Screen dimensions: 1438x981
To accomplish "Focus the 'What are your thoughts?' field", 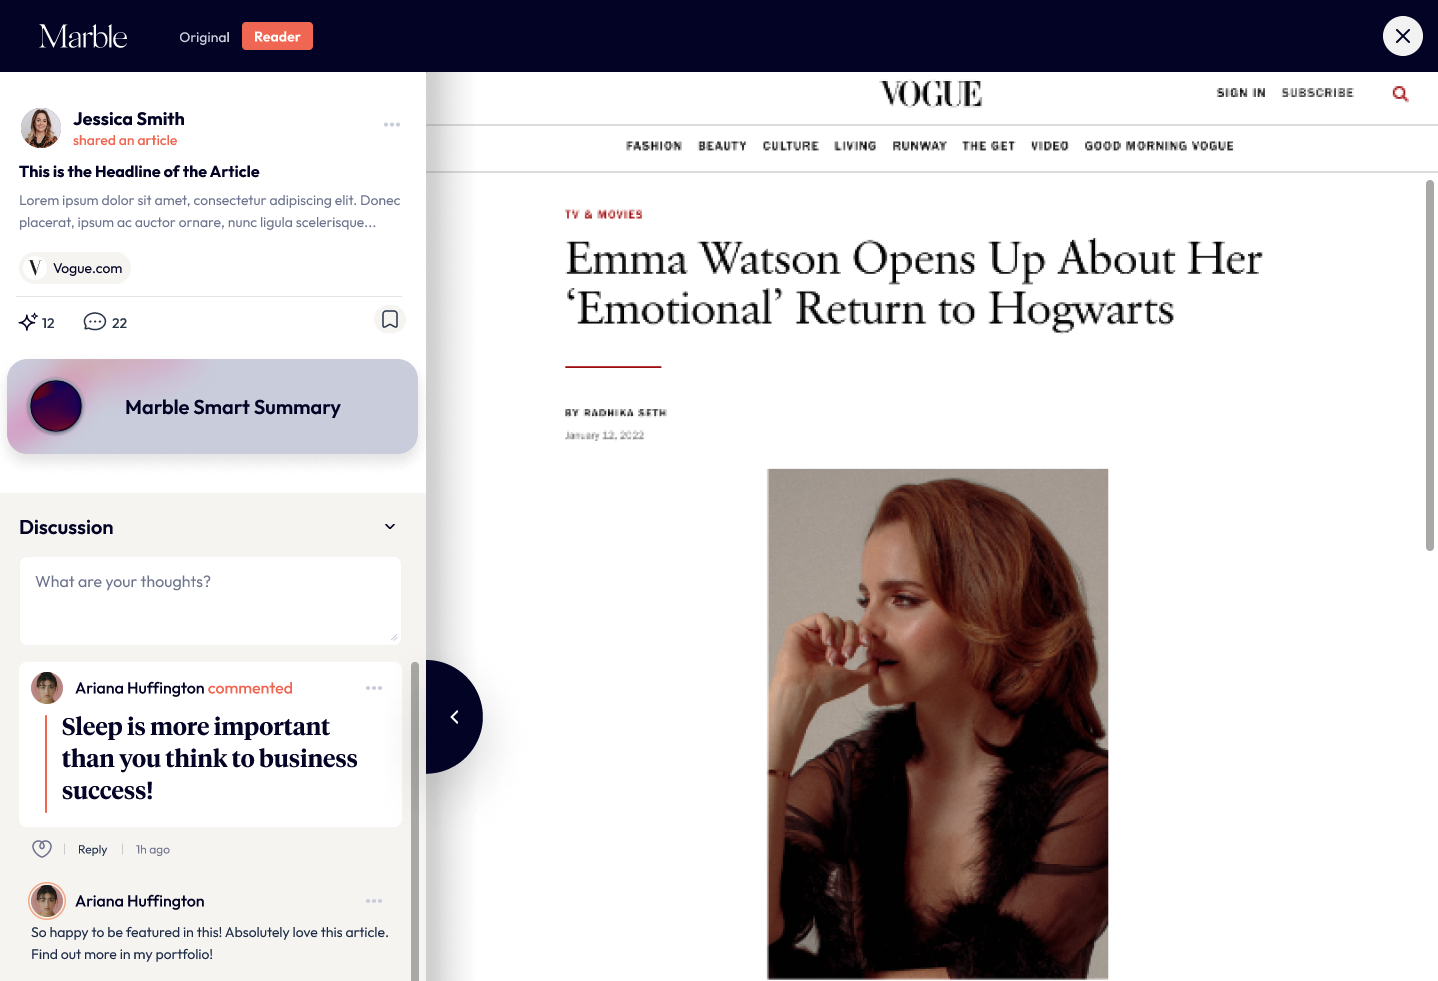I will point(210,601).
